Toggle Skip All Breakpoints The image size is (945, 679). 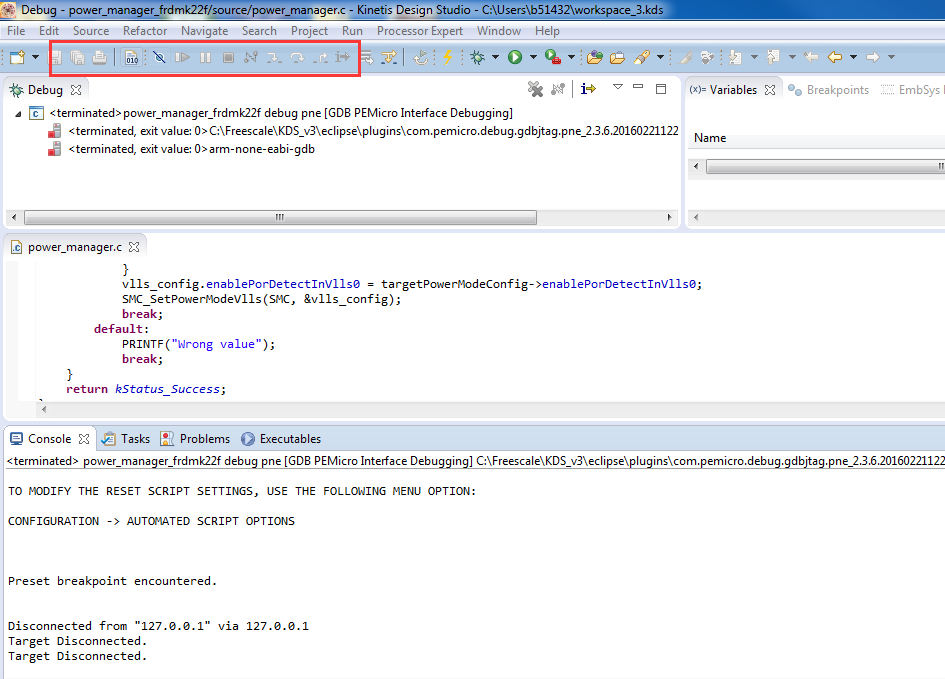tap(159, 57)
